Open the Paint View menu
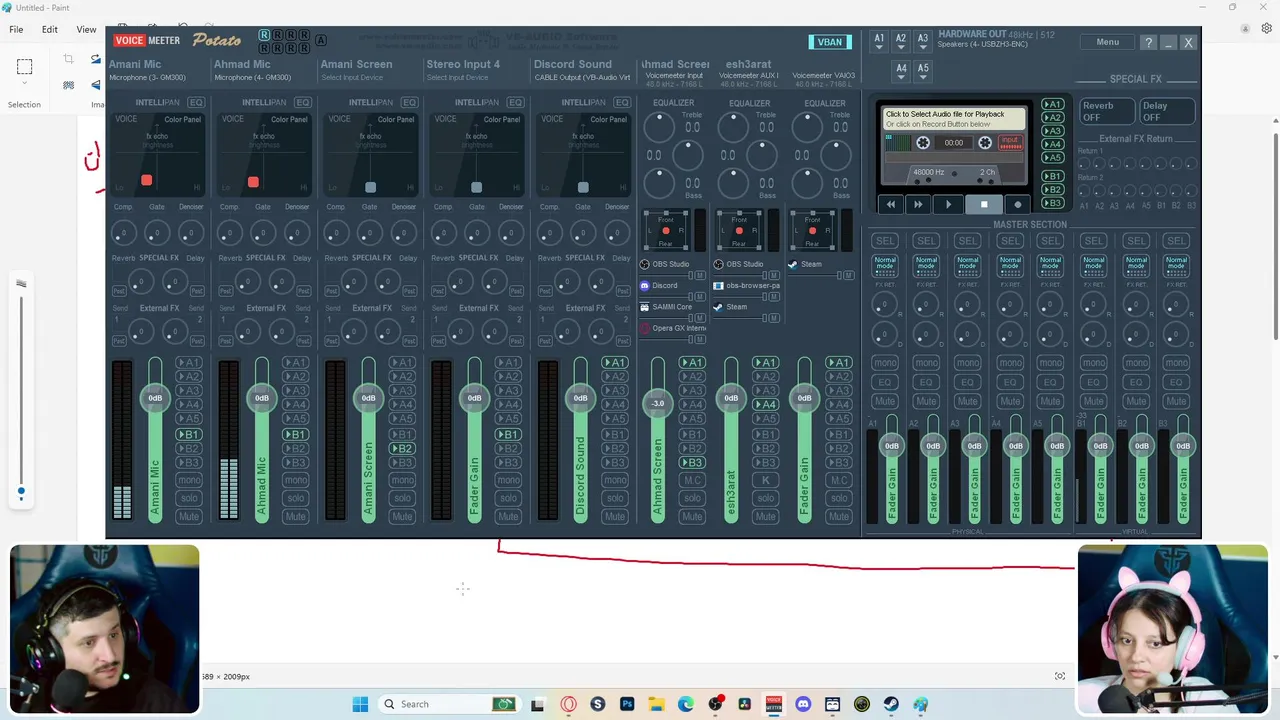The width and height of the screenshot is (1280, 720). coord(86,29)
